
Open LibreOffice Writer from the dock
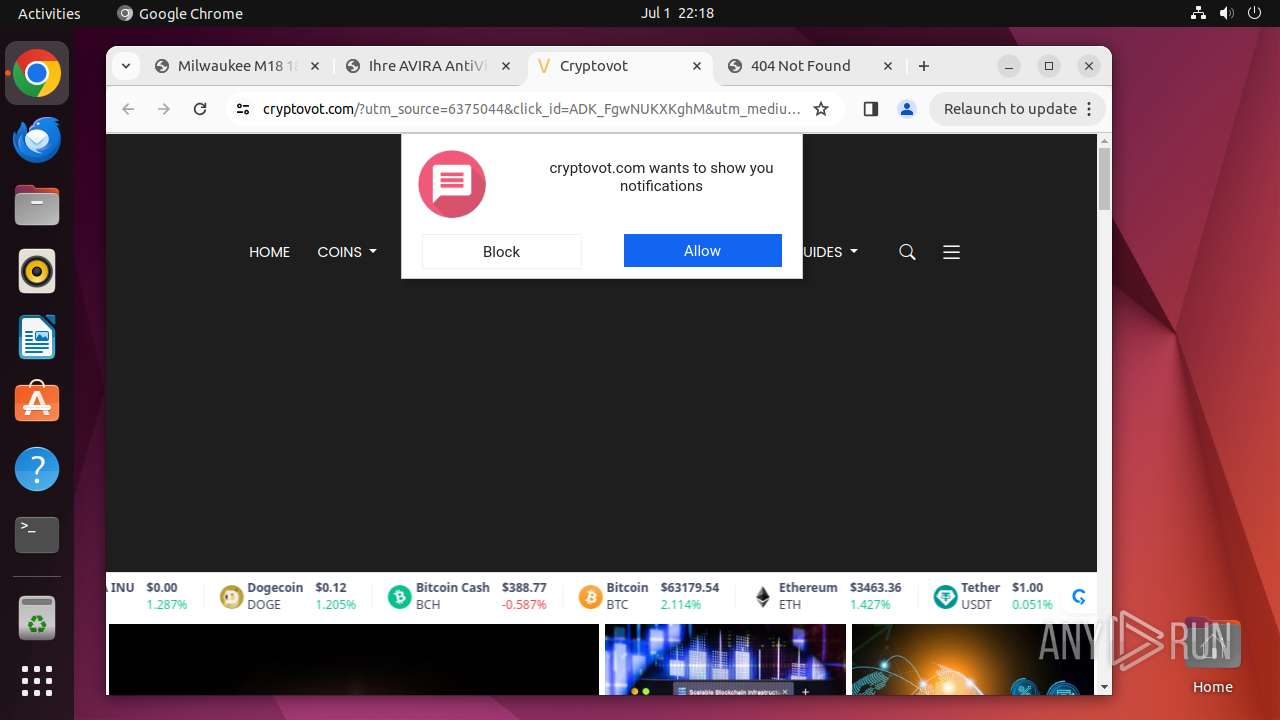37,337
